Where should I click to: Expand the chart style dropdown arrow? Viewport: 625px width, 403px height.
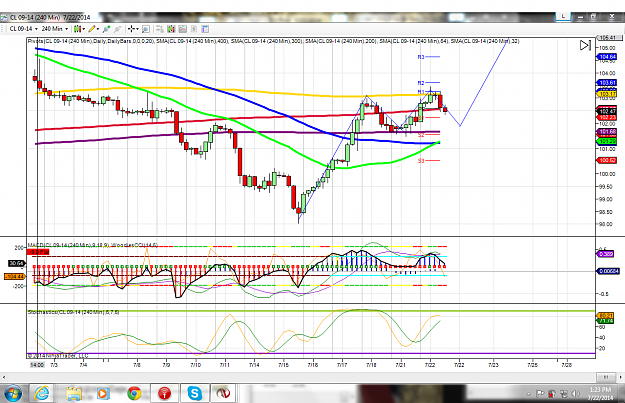84,29
